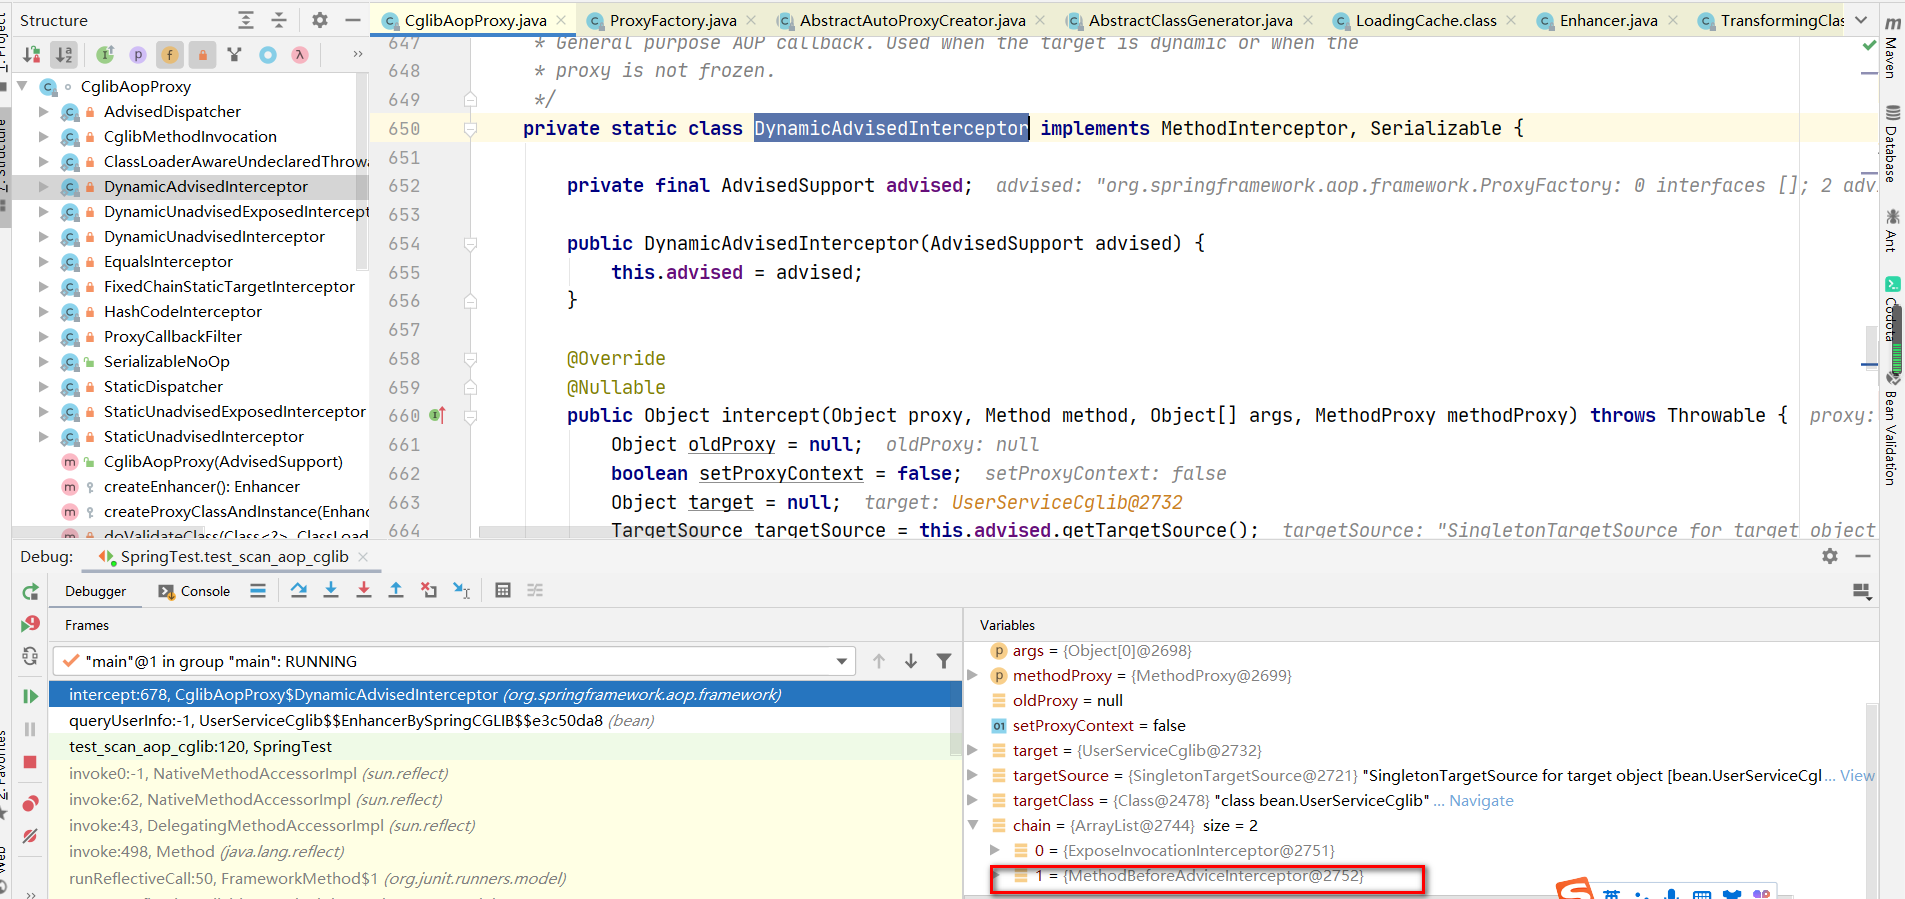The height and width of the screenshot is (899, 1905).
Task: Click Evaluate Expression calculator icon
Action: pyautogui.click(x=503, y=591)
